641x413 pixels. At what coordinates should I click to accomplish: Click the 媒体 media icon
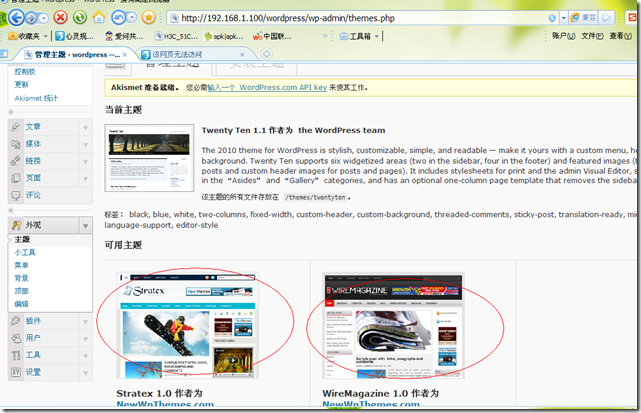click(x=16, y=144)
